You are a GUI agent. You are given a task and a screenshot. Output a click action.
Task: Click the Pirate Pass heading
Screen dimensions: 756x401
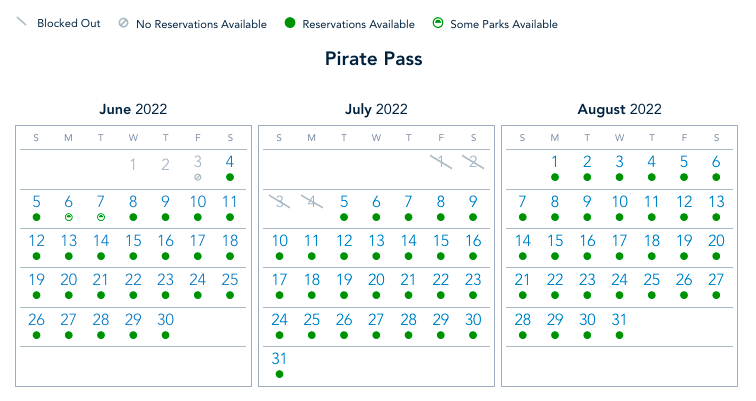pyautogui.click(x=374, y=59)
